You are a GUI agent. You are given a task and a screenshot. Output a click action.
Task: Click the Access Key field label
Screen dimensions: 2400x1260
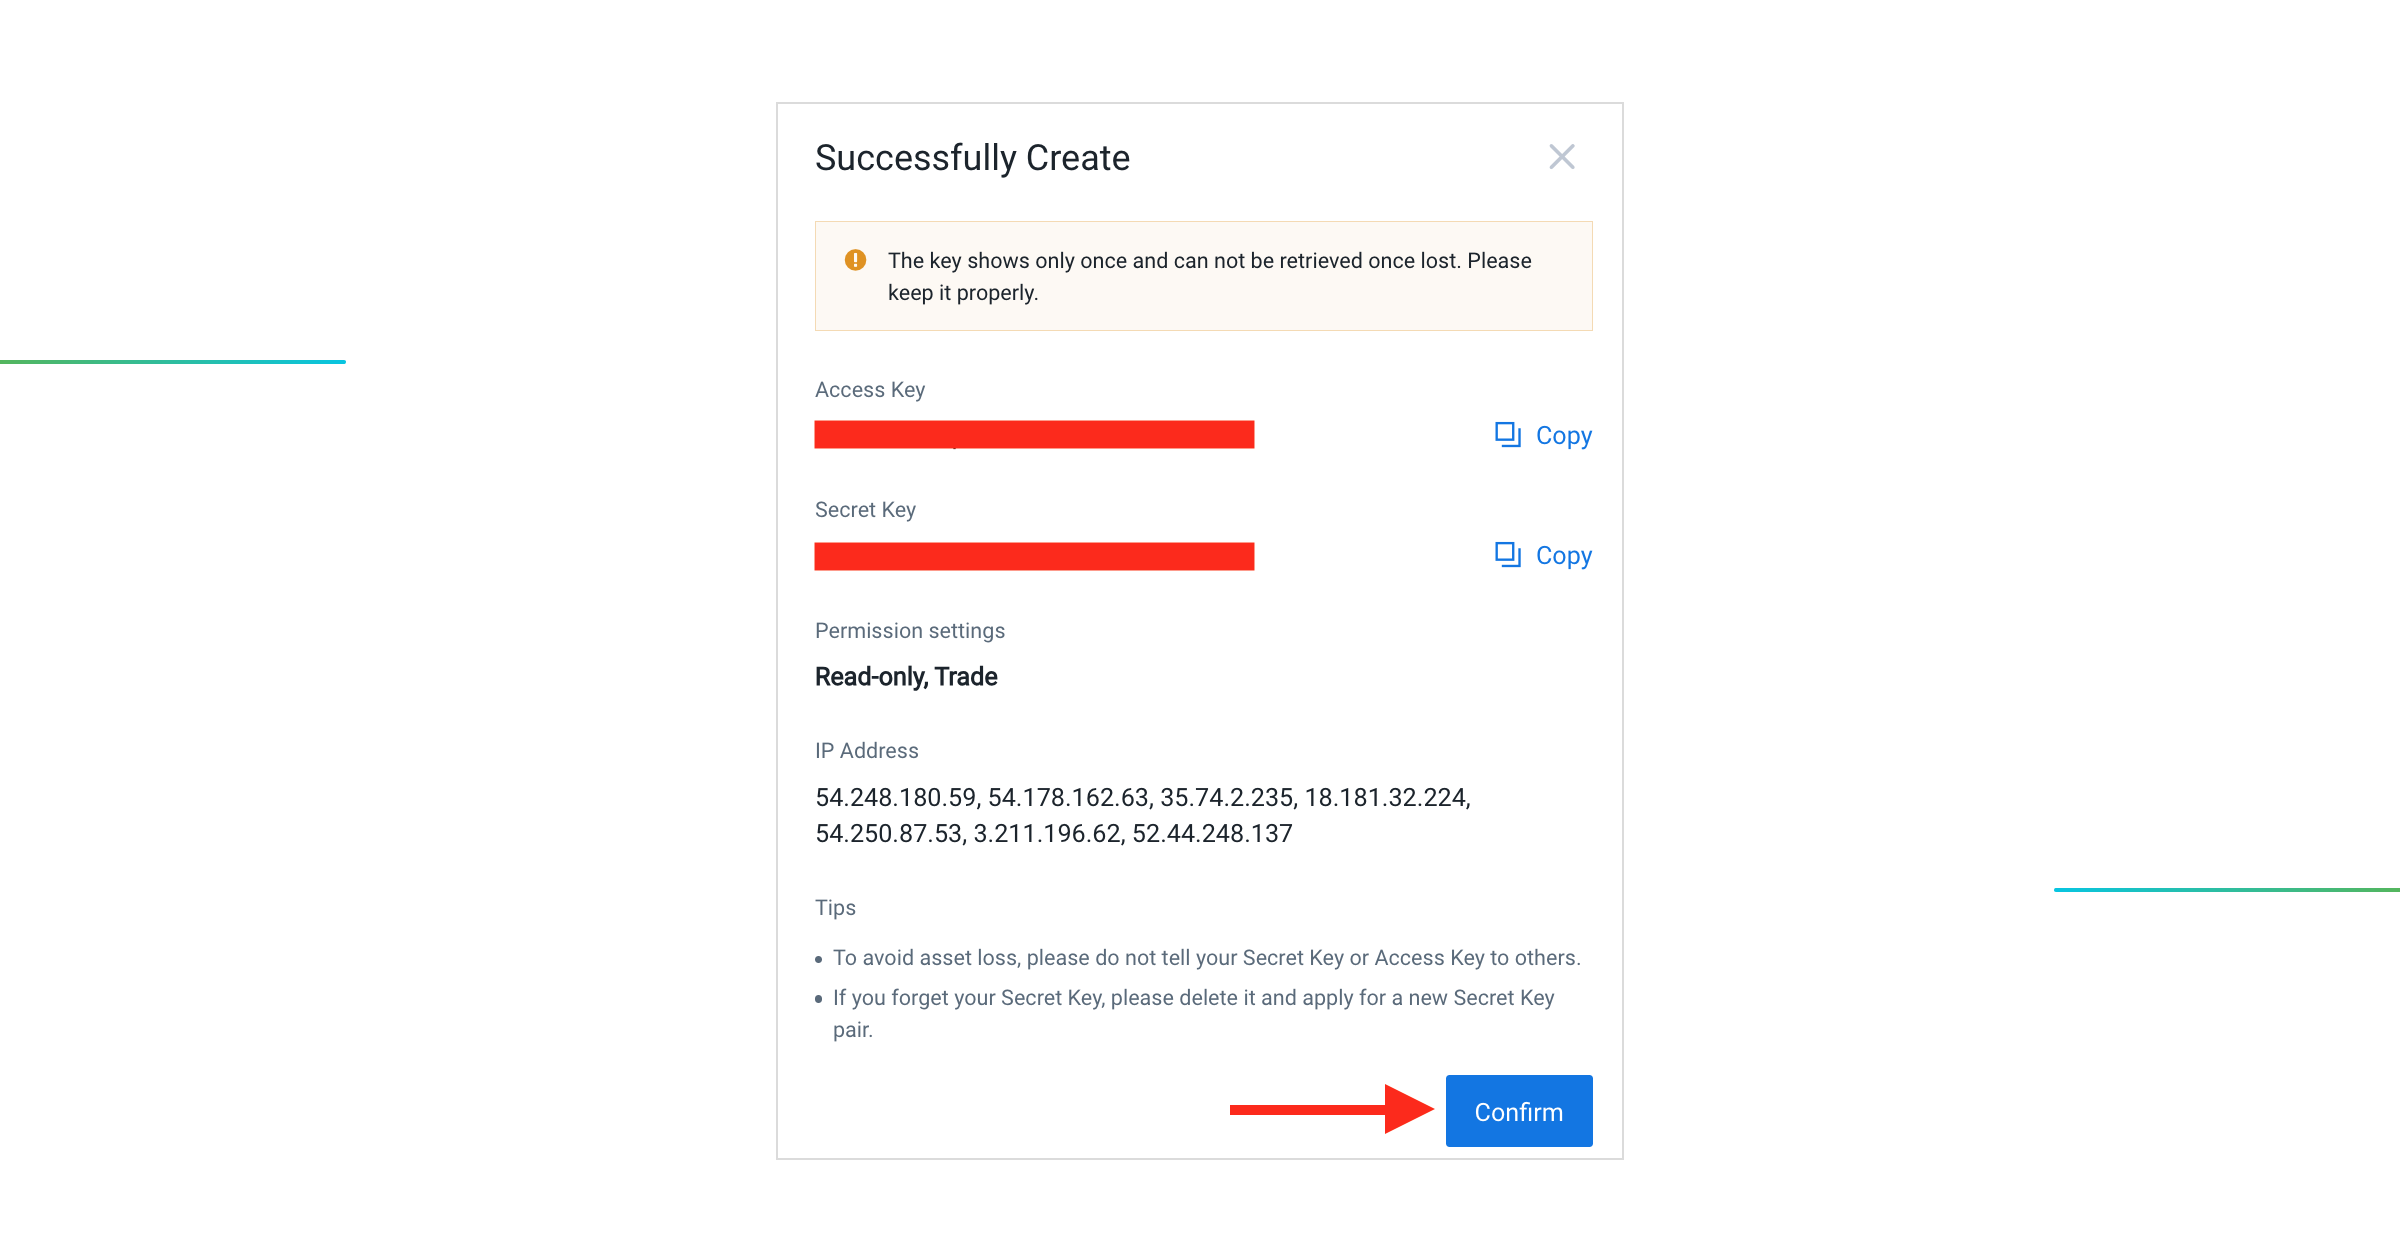870,390
